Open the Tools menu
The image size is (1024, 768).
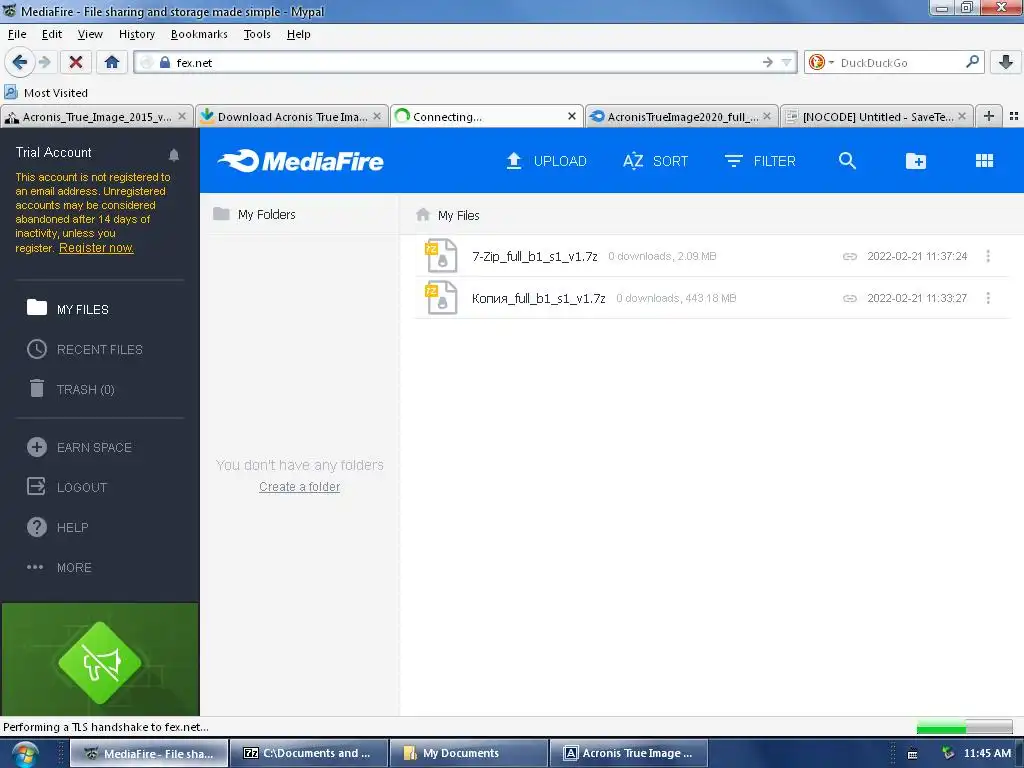(x=257, y=34)
